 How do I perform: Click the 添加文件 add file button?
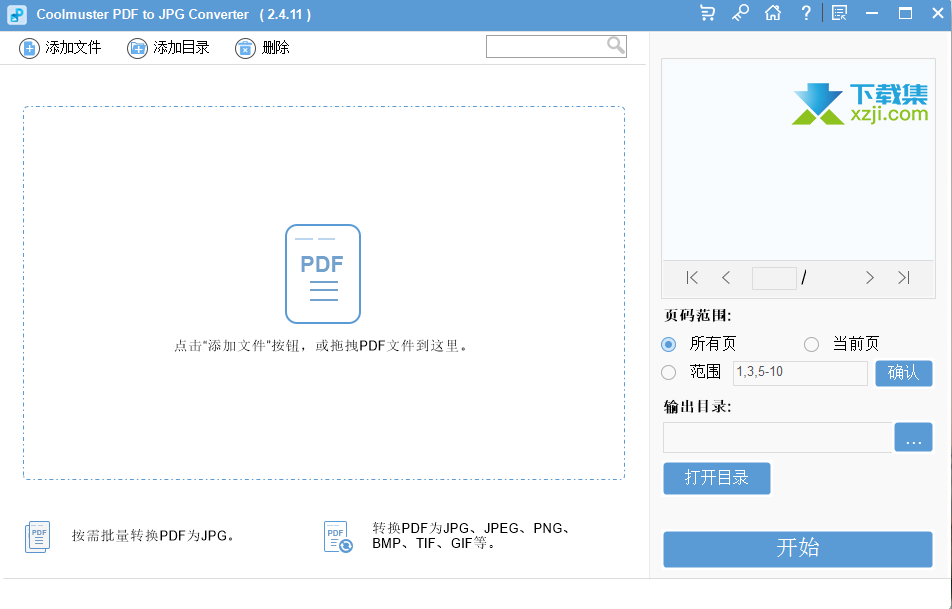[x=60, y=48]
